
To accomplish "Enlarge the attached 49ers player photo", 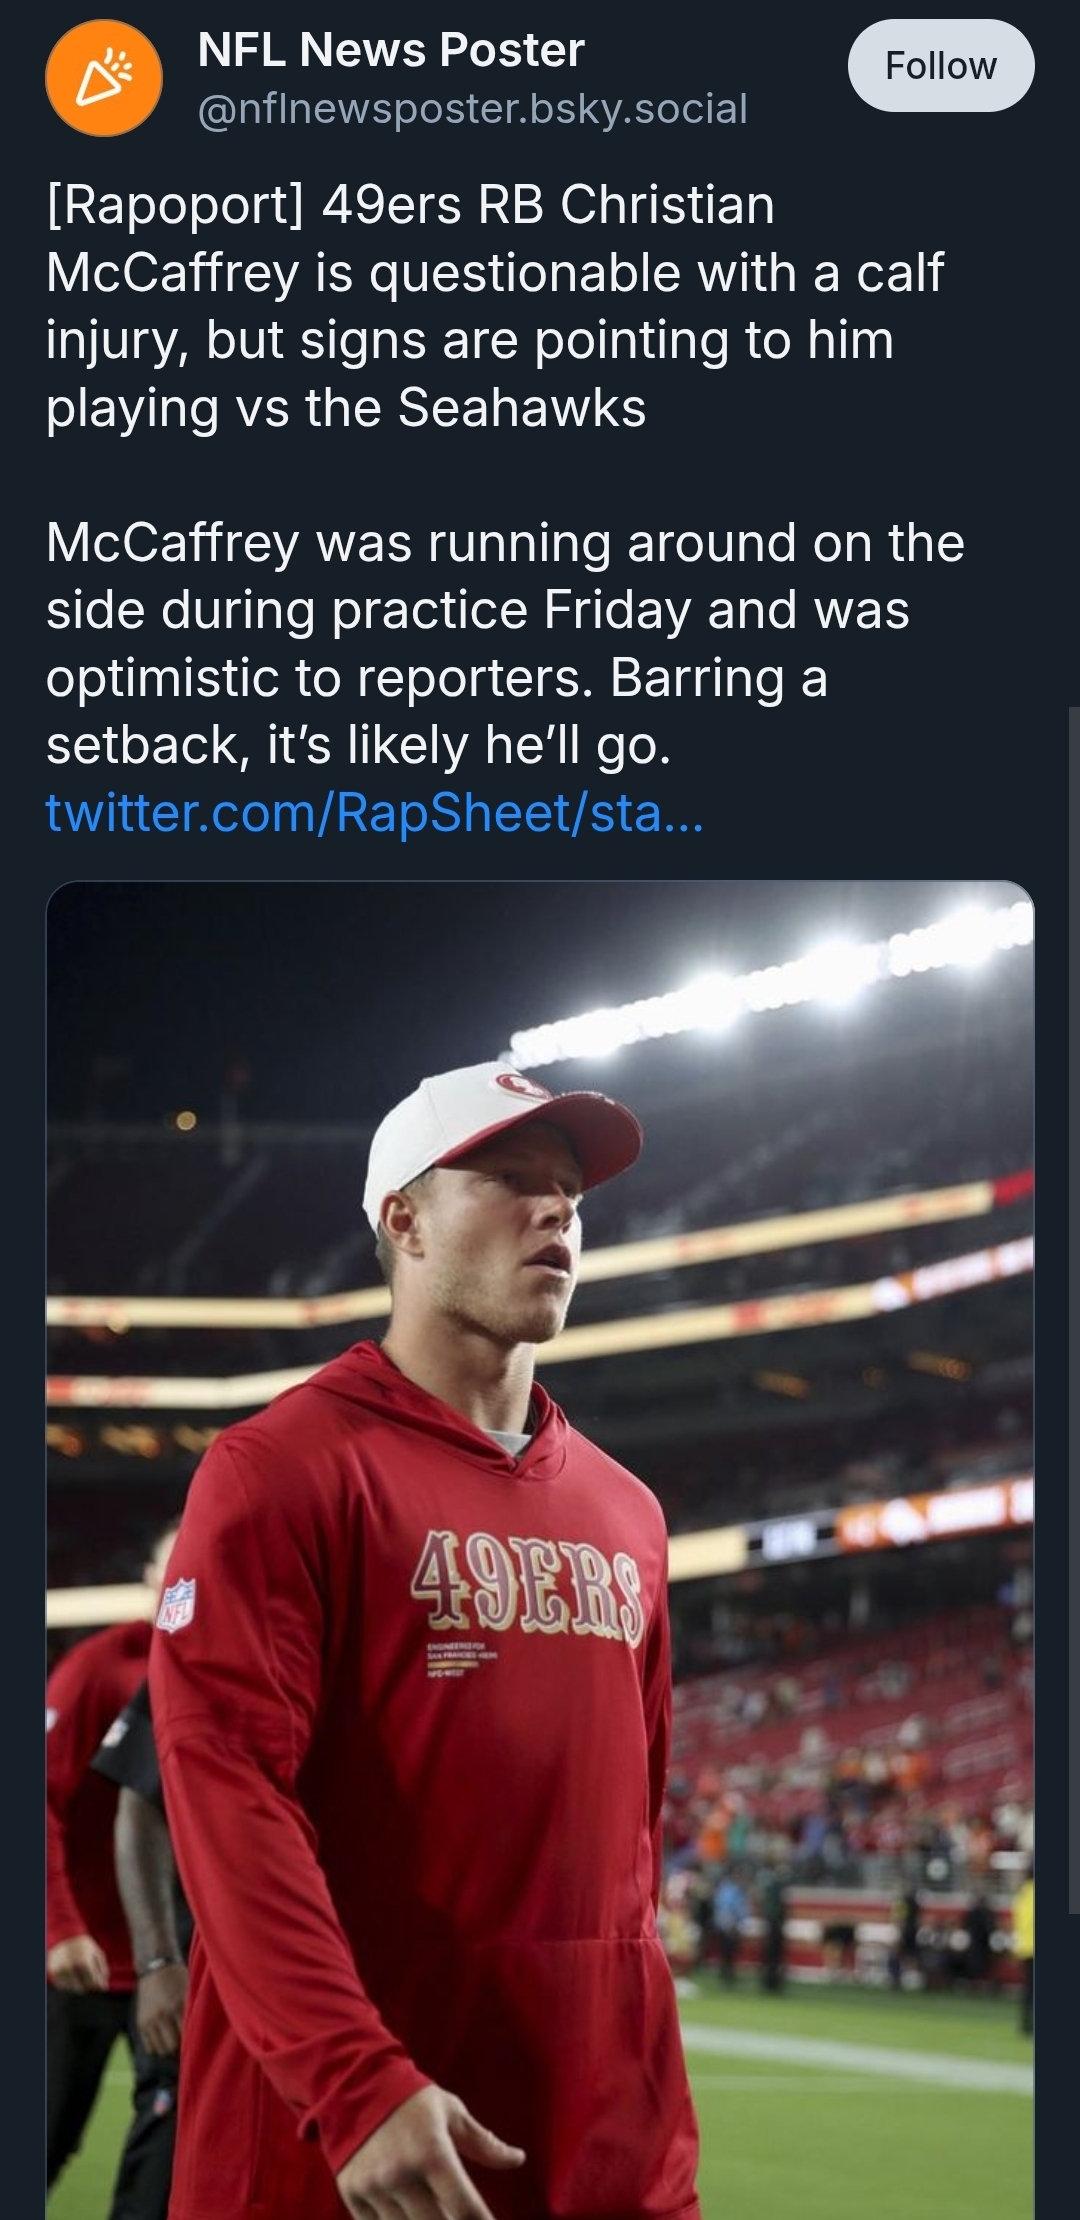I will (540, 1550).
